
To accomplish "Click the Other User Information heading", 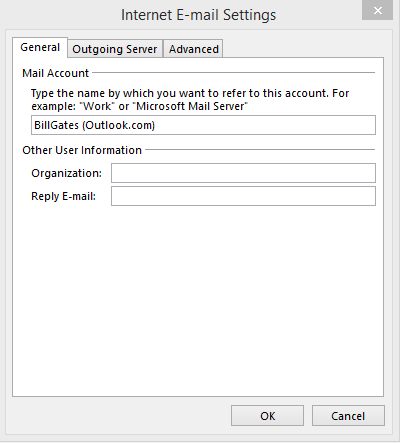I will [x=82, y=150].
